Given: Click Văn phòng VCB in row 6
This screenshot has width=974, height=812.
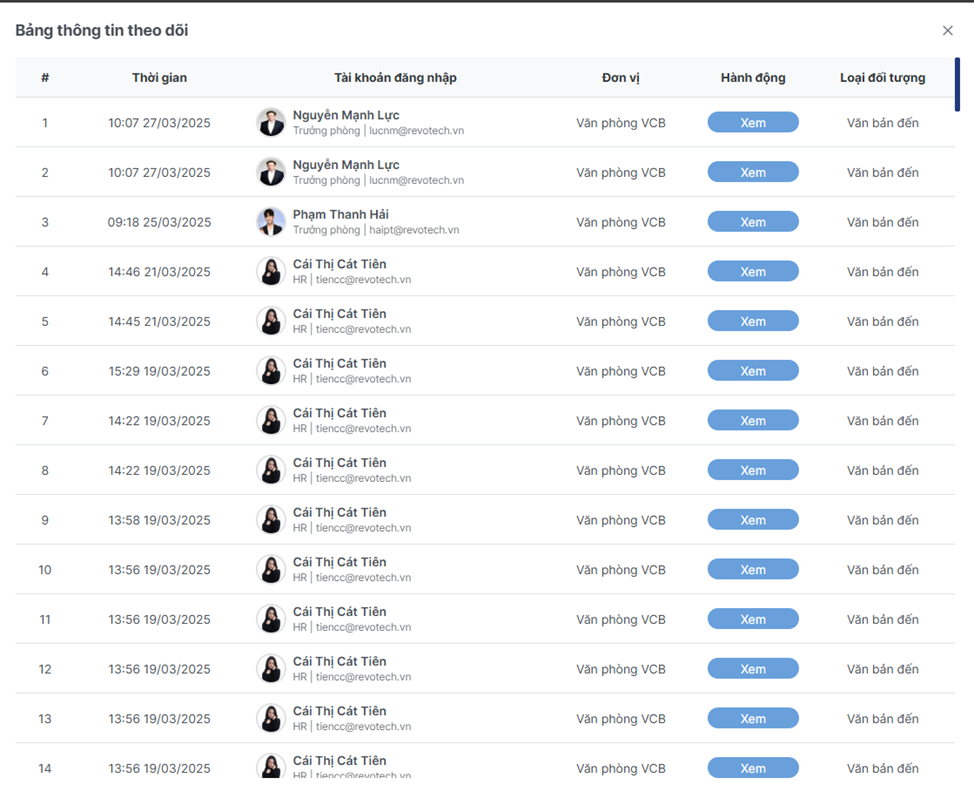Looking at the screenshot, I should pos(621,371).
